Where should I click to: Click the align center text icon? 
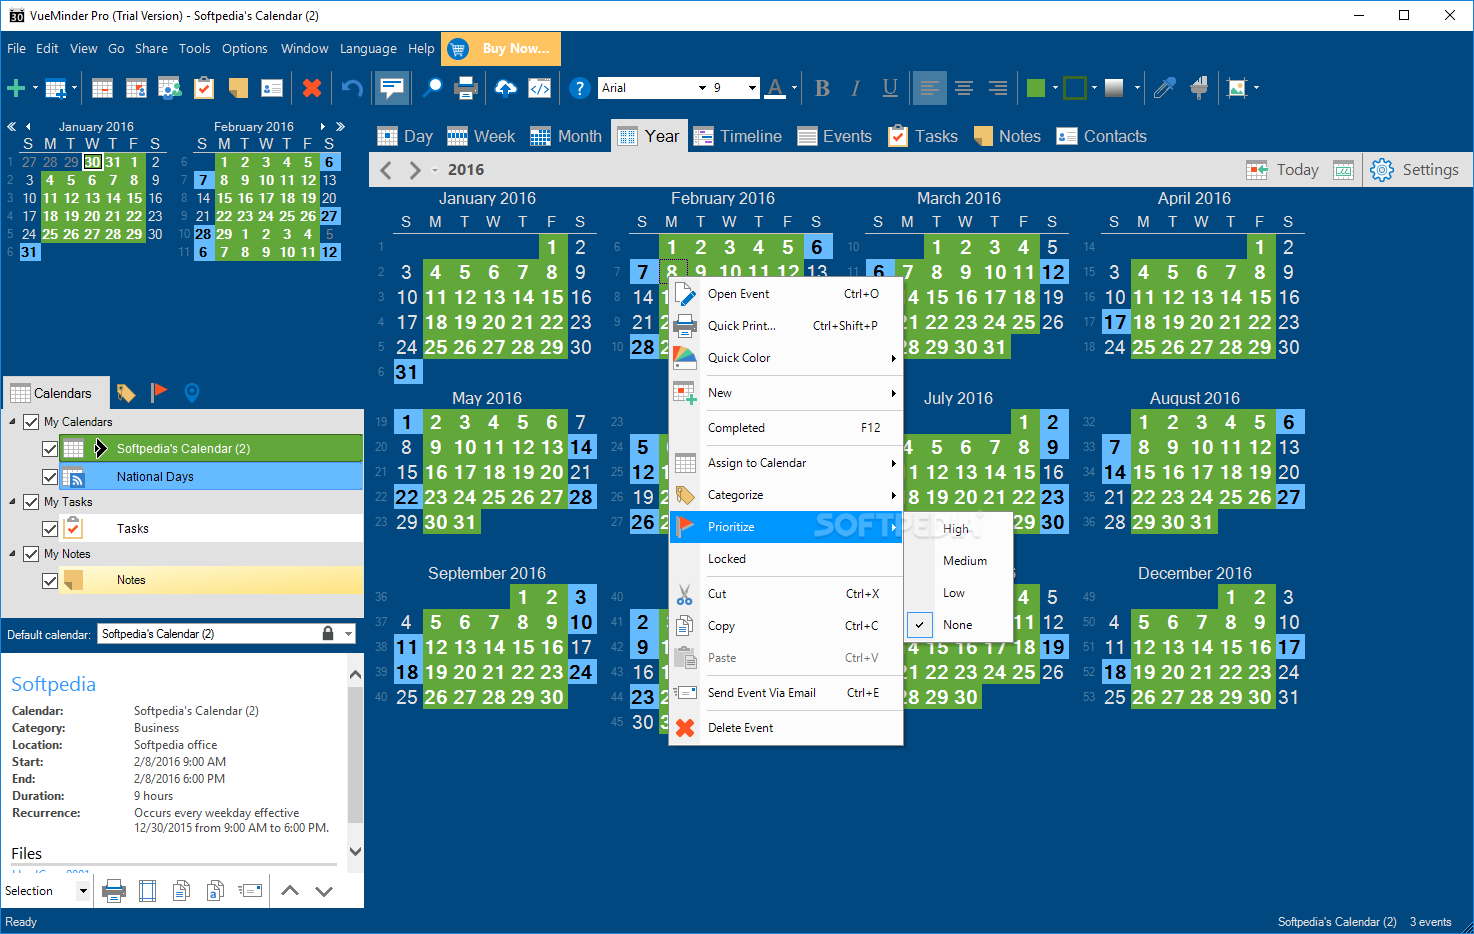click(964, 88)
